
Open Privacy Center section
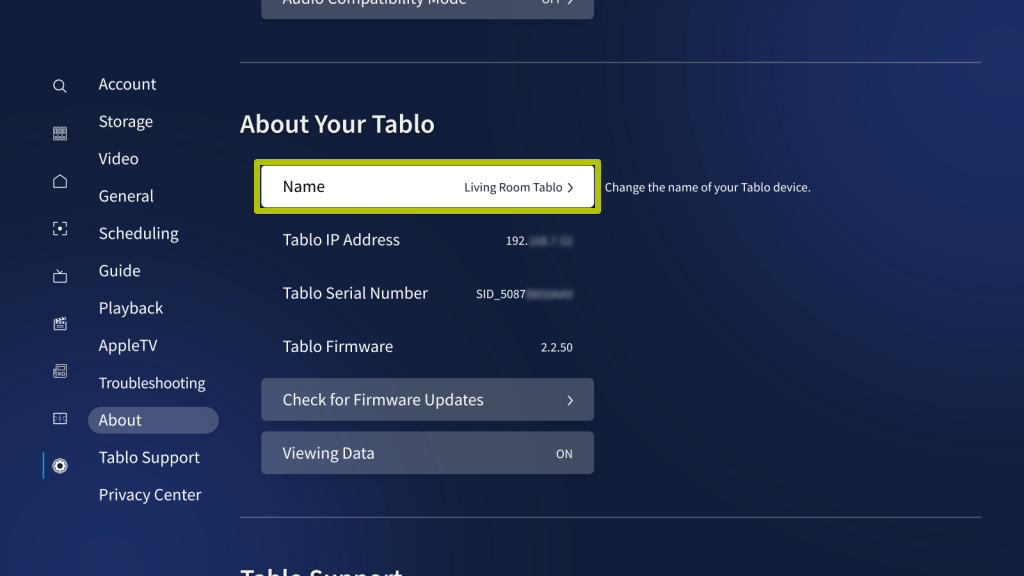[x=150, y=494]
